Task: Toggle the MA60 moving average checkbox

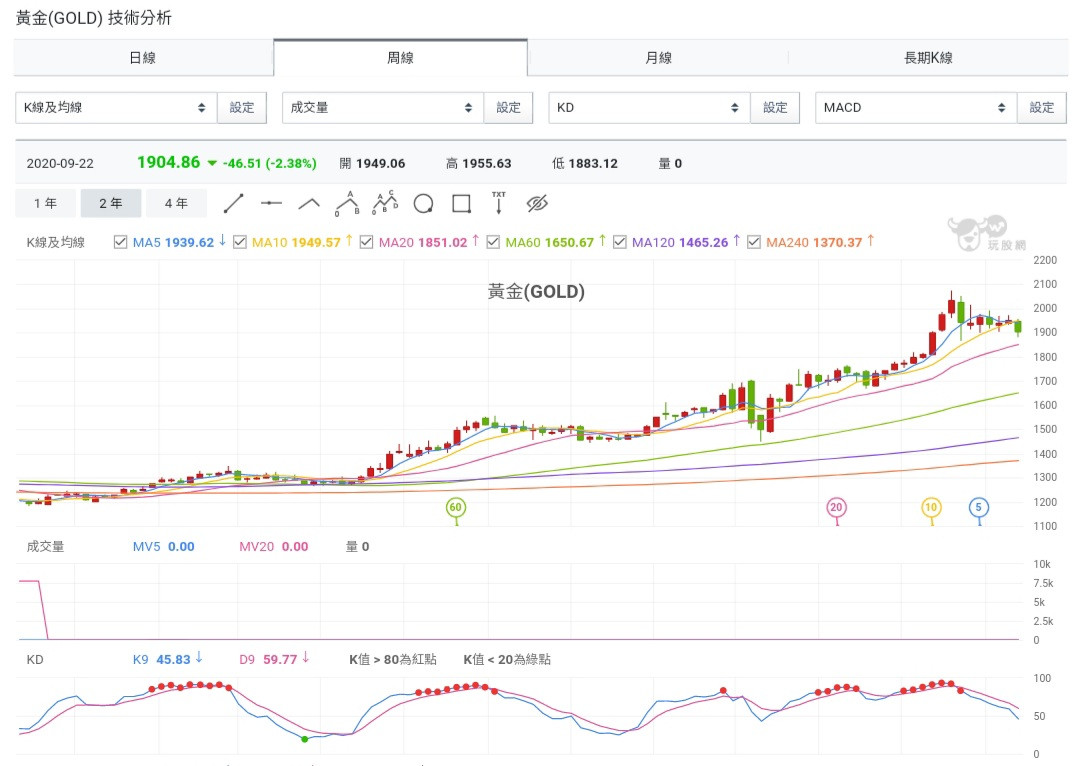Action: point(493,242)
